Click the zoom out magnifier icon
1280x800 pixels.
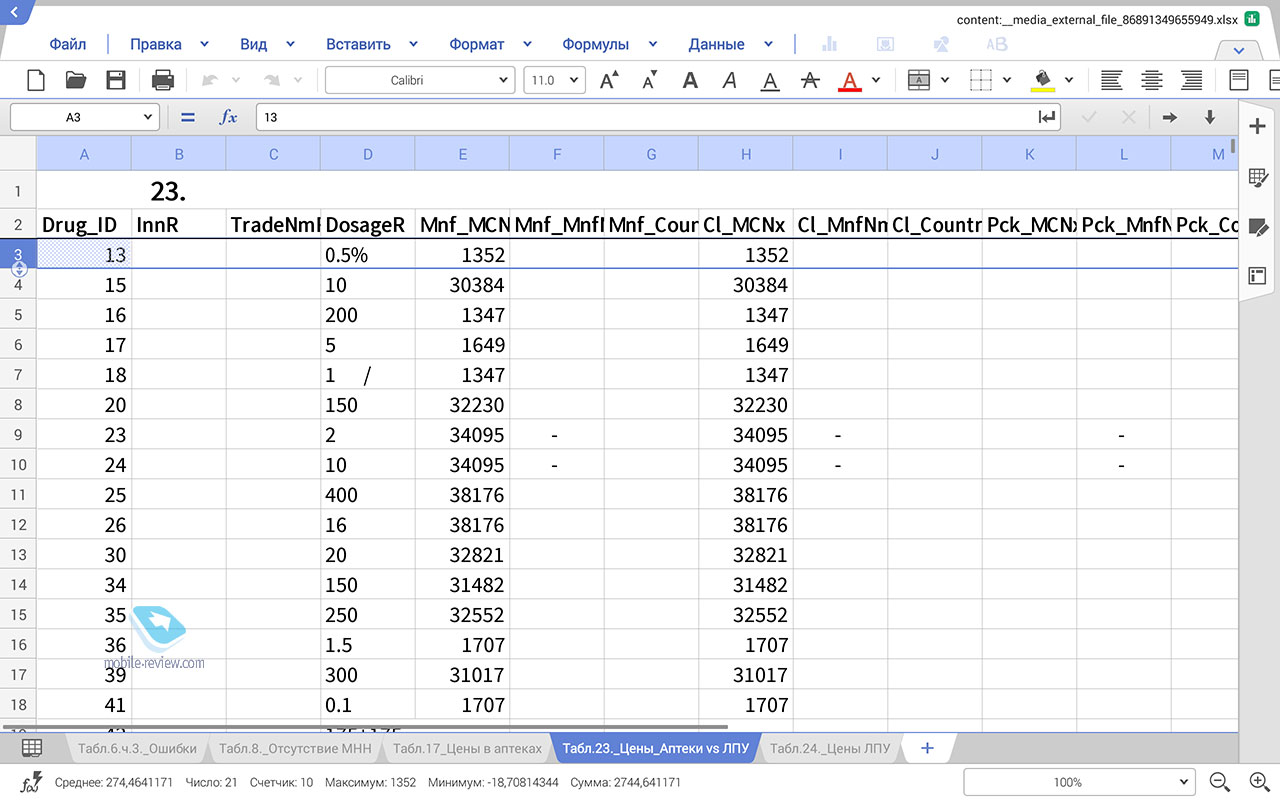point(1219,782)
